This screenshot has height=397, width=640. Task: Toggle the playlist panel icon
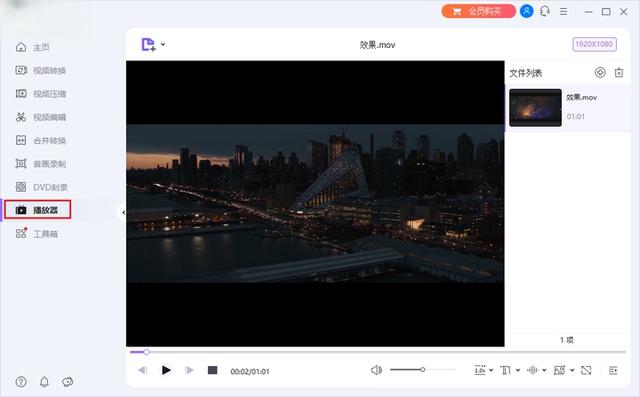613,370
